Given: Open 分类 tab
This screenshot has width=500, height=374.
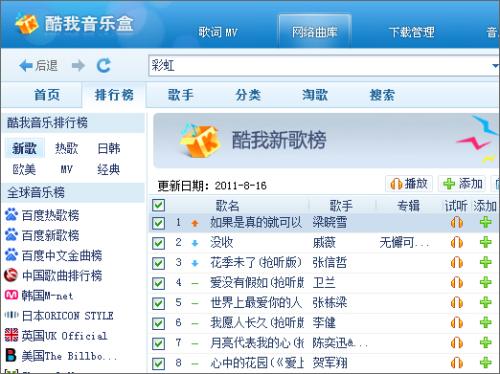Looking at the screenshot, I should tap(248, 95).
